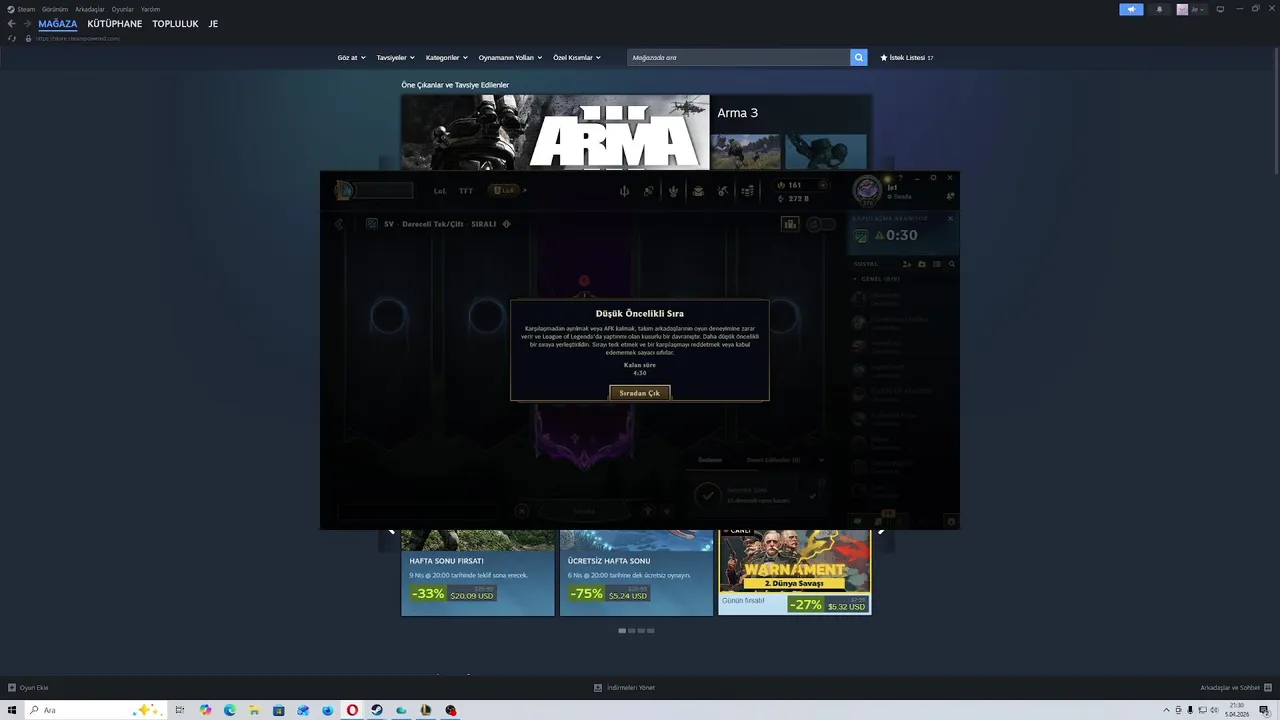Open İstek Listesi wishlist link
1280x720 pixels.
[907, 58]
